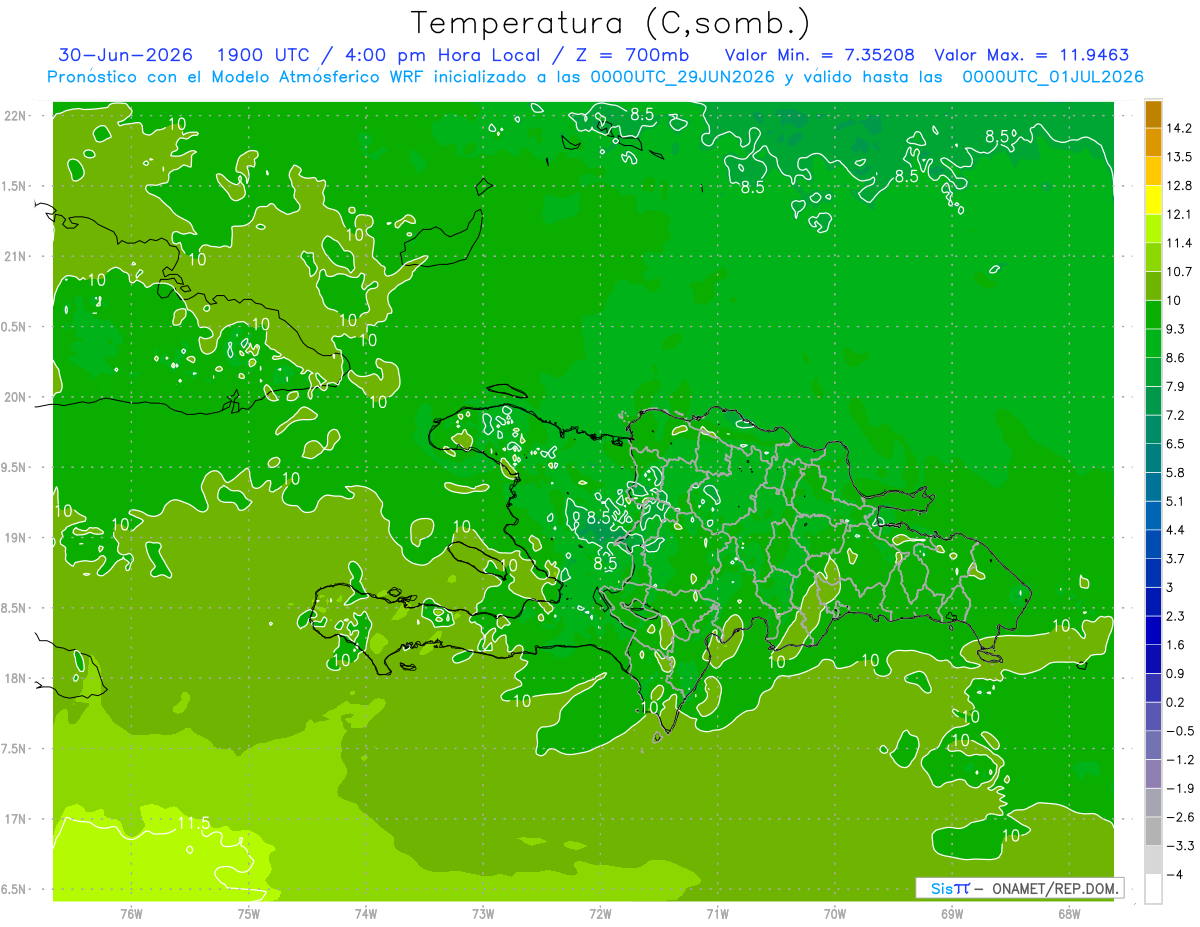Image resolution: width=1200 pixels, height=927 pixels.
Task: Click the green swatch between 8.6 and 9.3
Action: (x=1153, y=343)
